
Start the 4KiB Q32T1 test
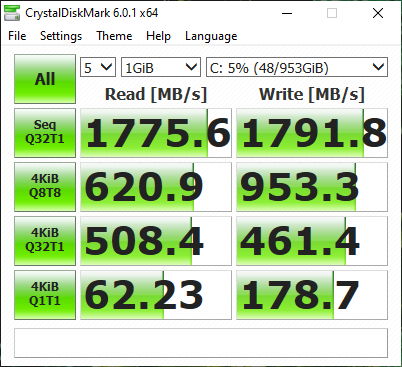45,241
